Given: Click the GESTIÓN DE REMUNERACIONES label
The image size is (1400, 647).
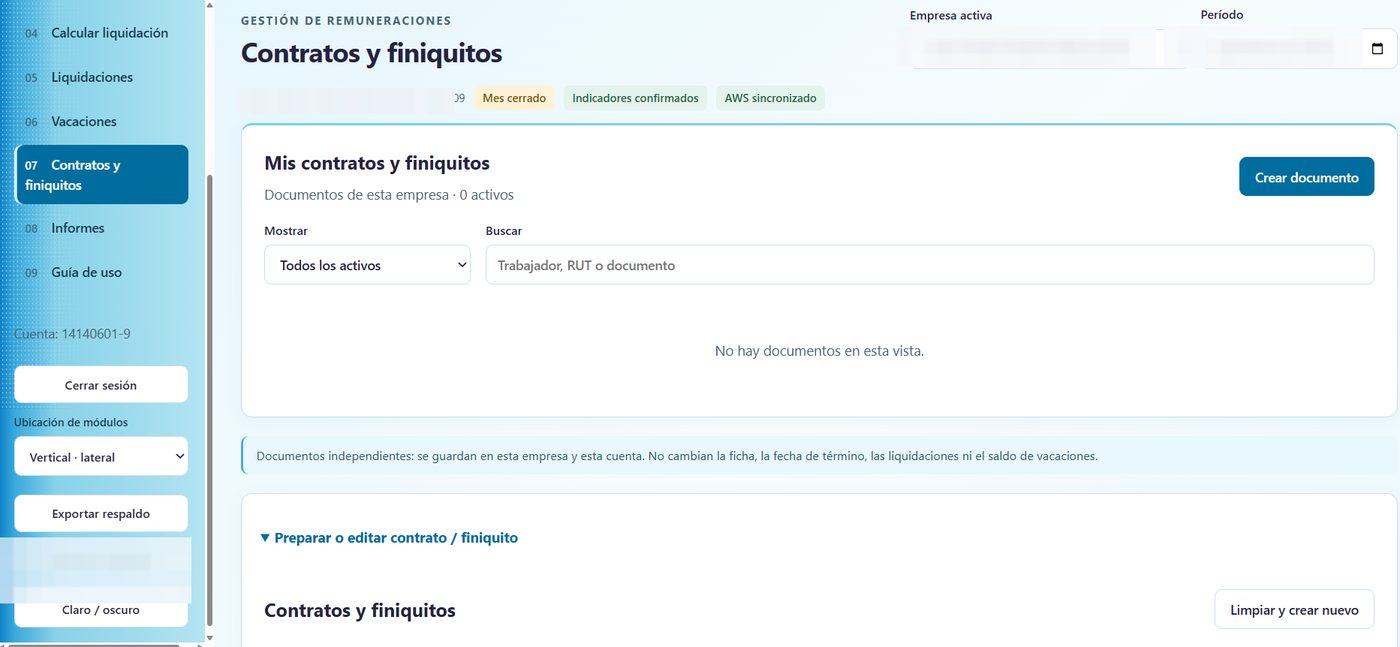Looking at the screenshot, I should point(346,20).
